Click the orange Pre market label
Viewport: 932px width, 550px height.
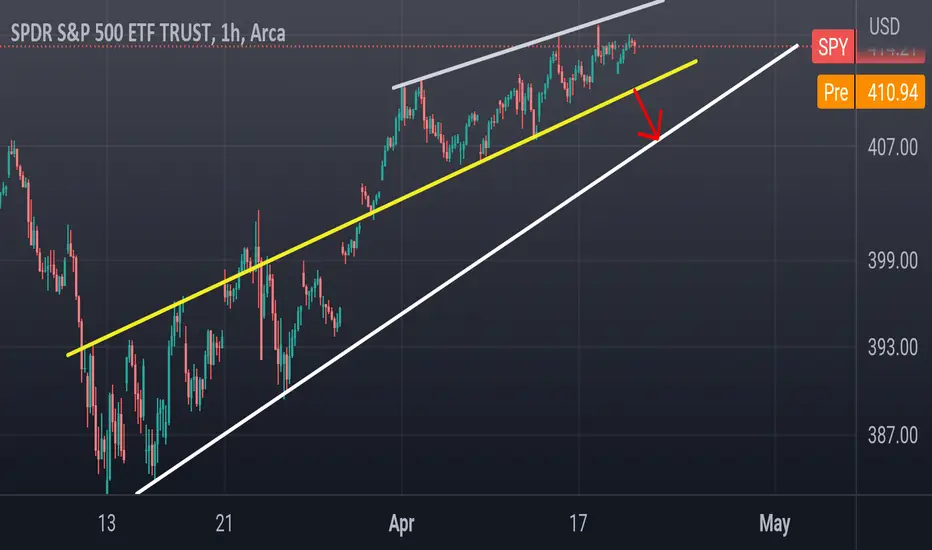click(836, 92)
